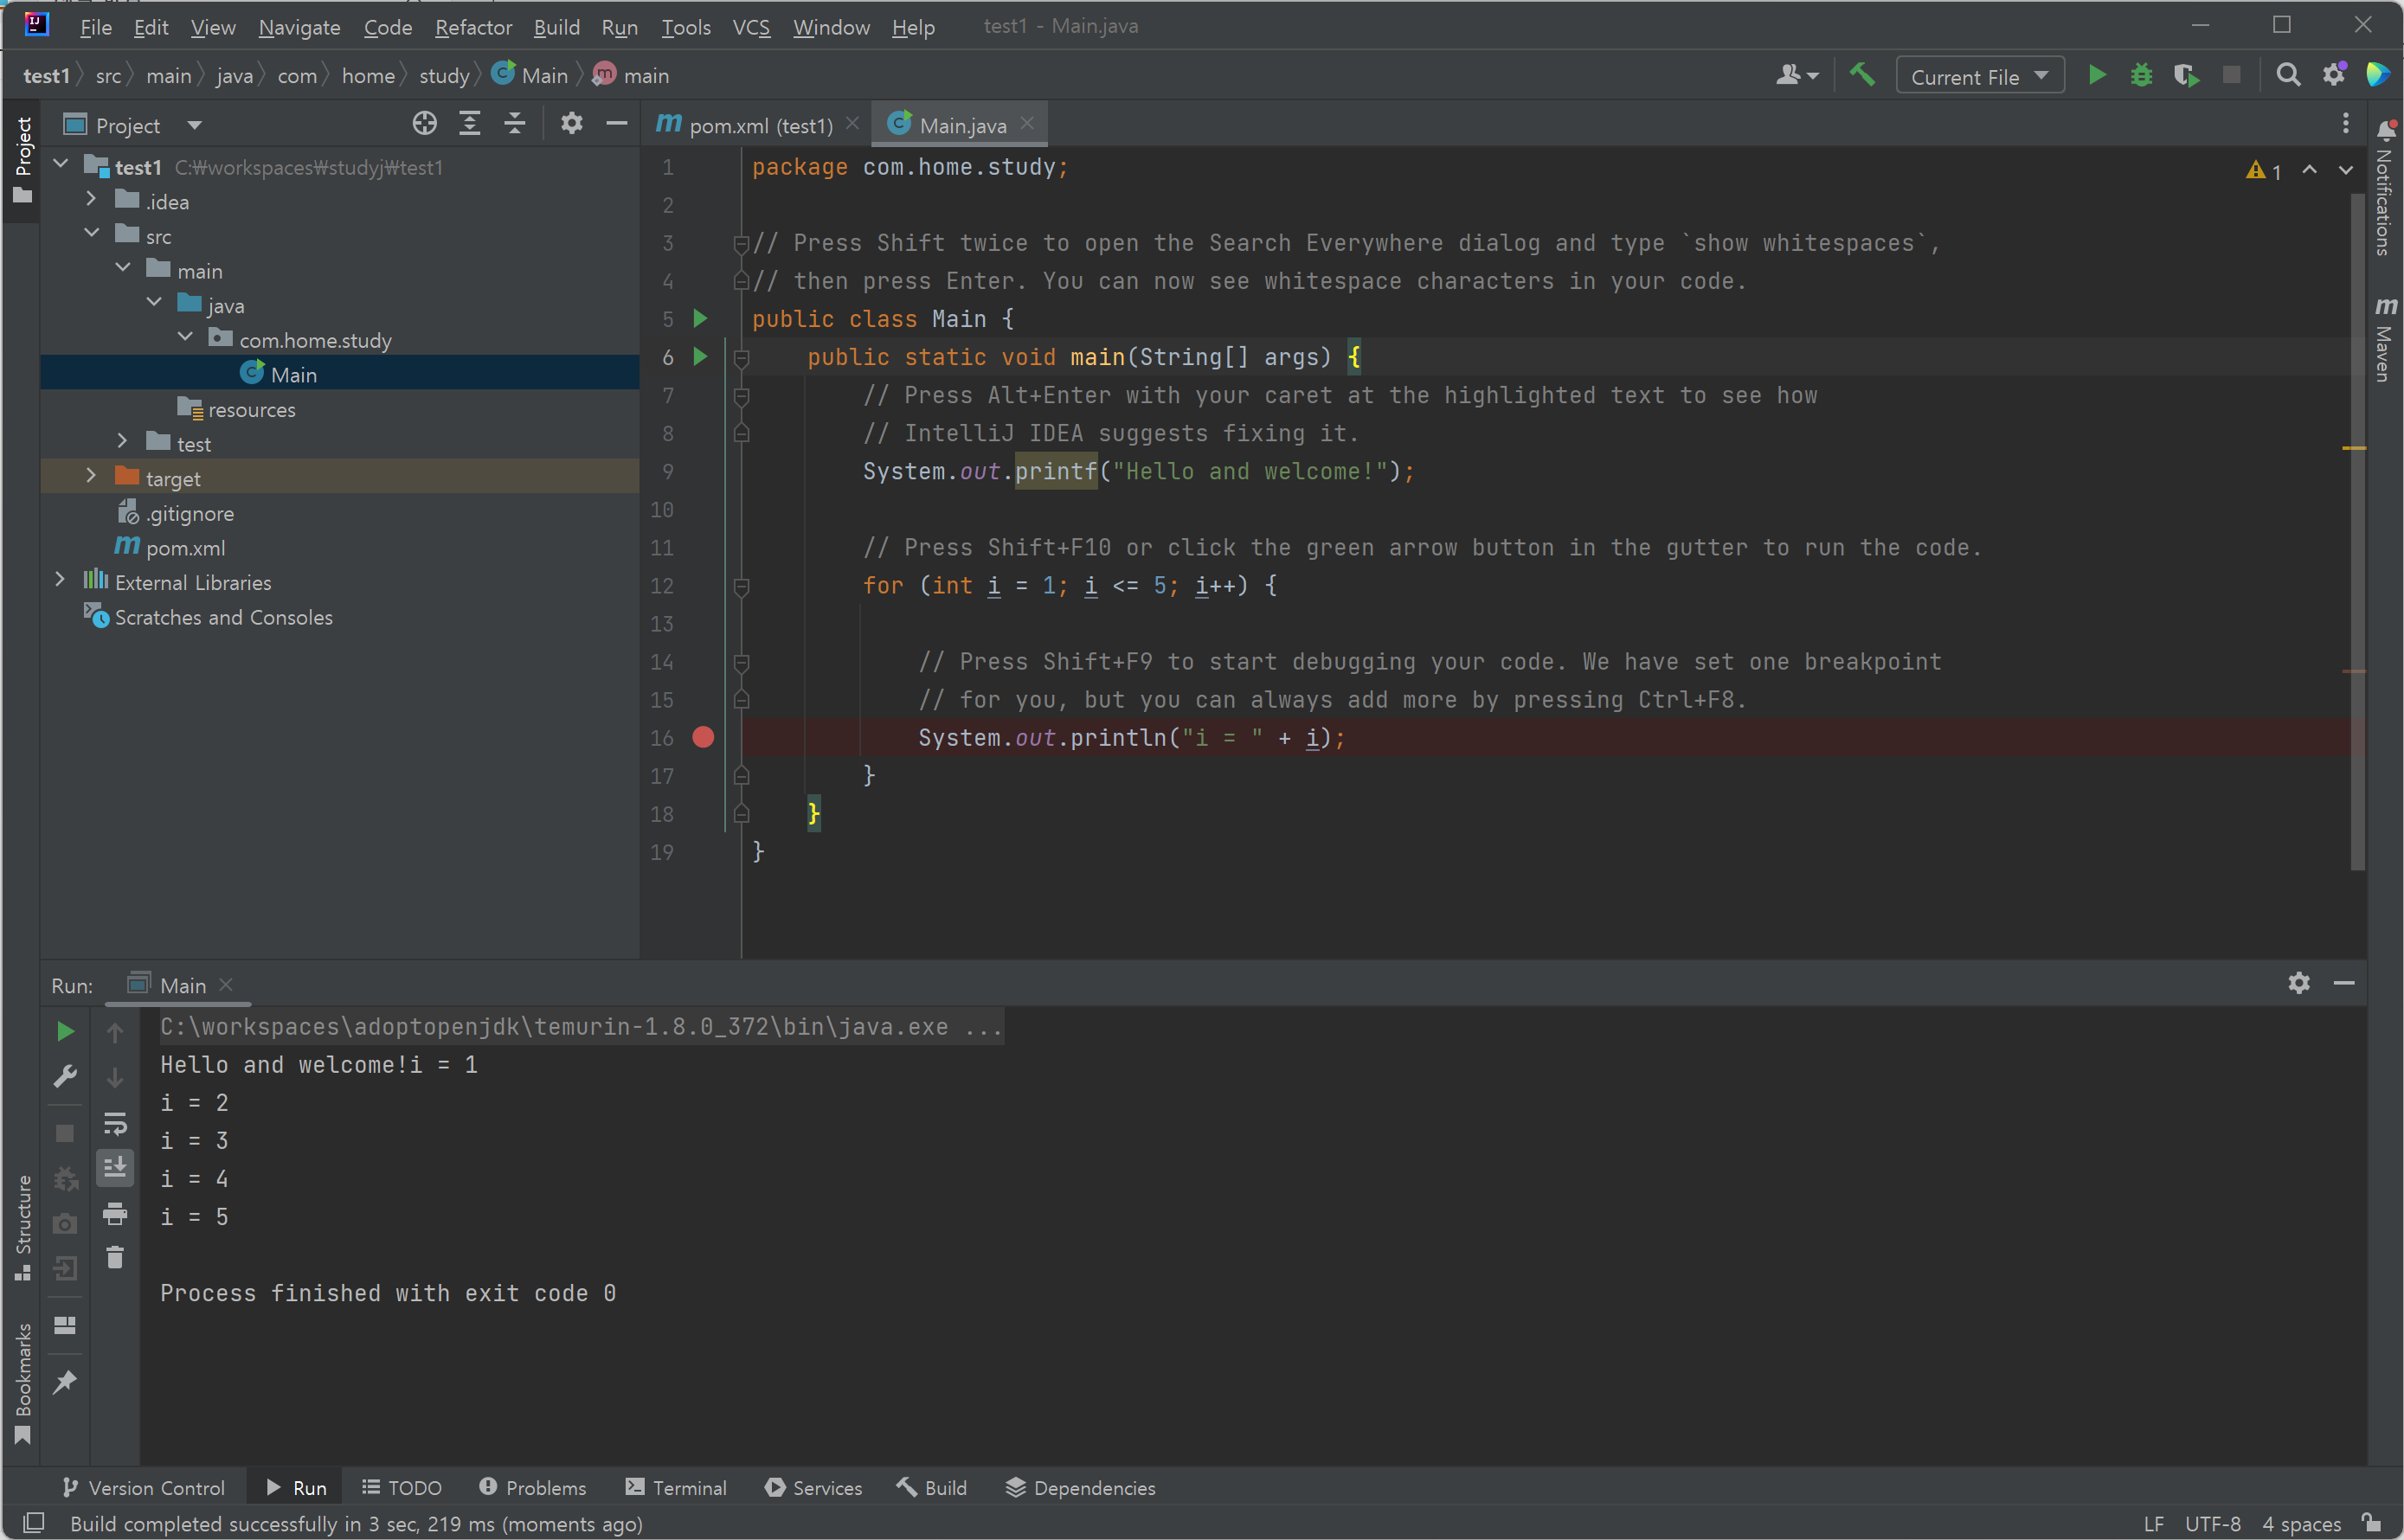
Task: Expand the target folder in project tree
Action: 91,477
